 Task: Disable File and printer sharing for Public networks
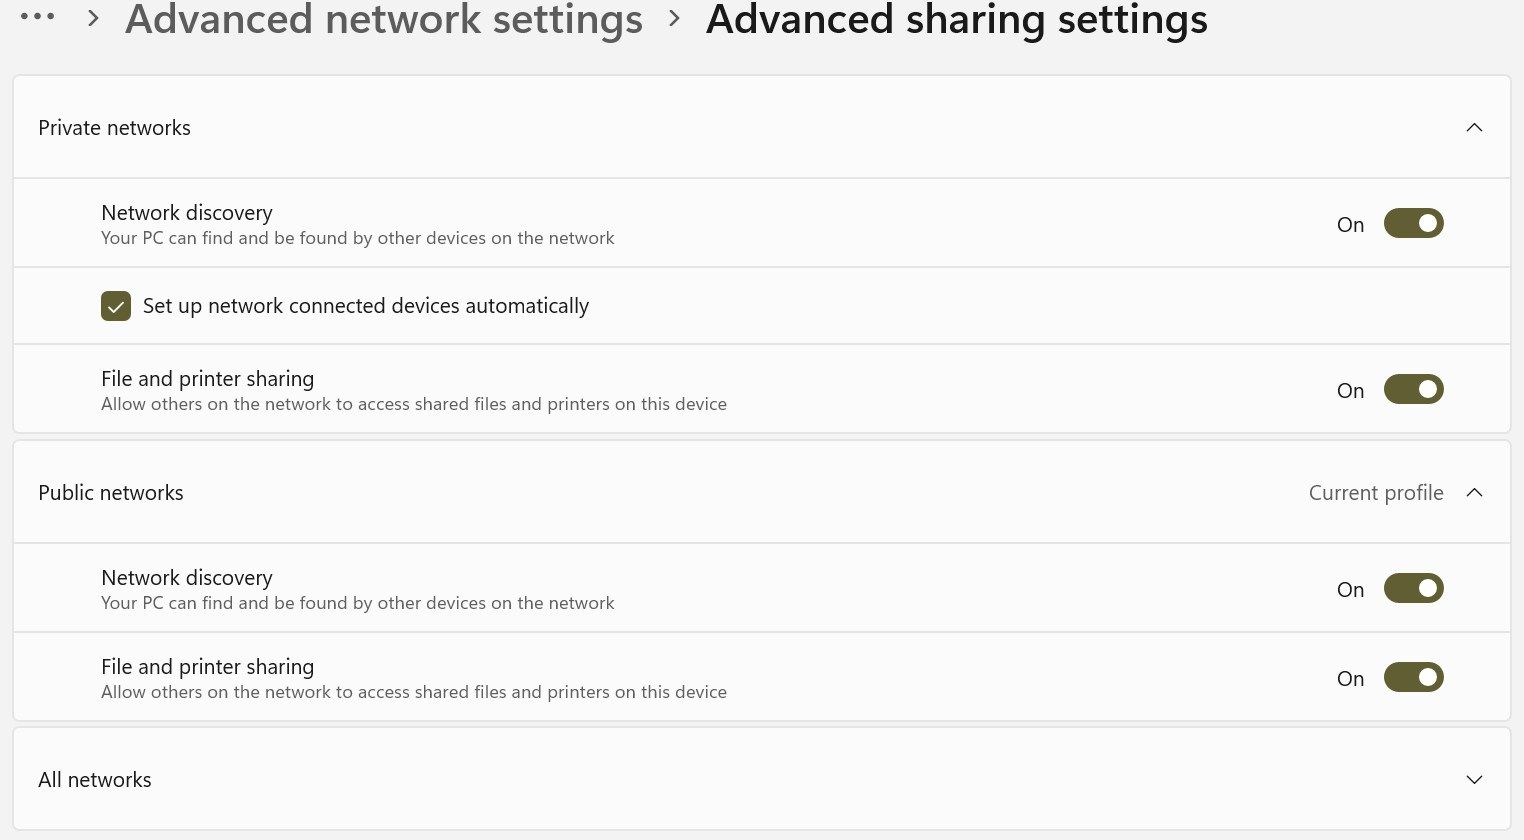click(x=1413, y=677)
